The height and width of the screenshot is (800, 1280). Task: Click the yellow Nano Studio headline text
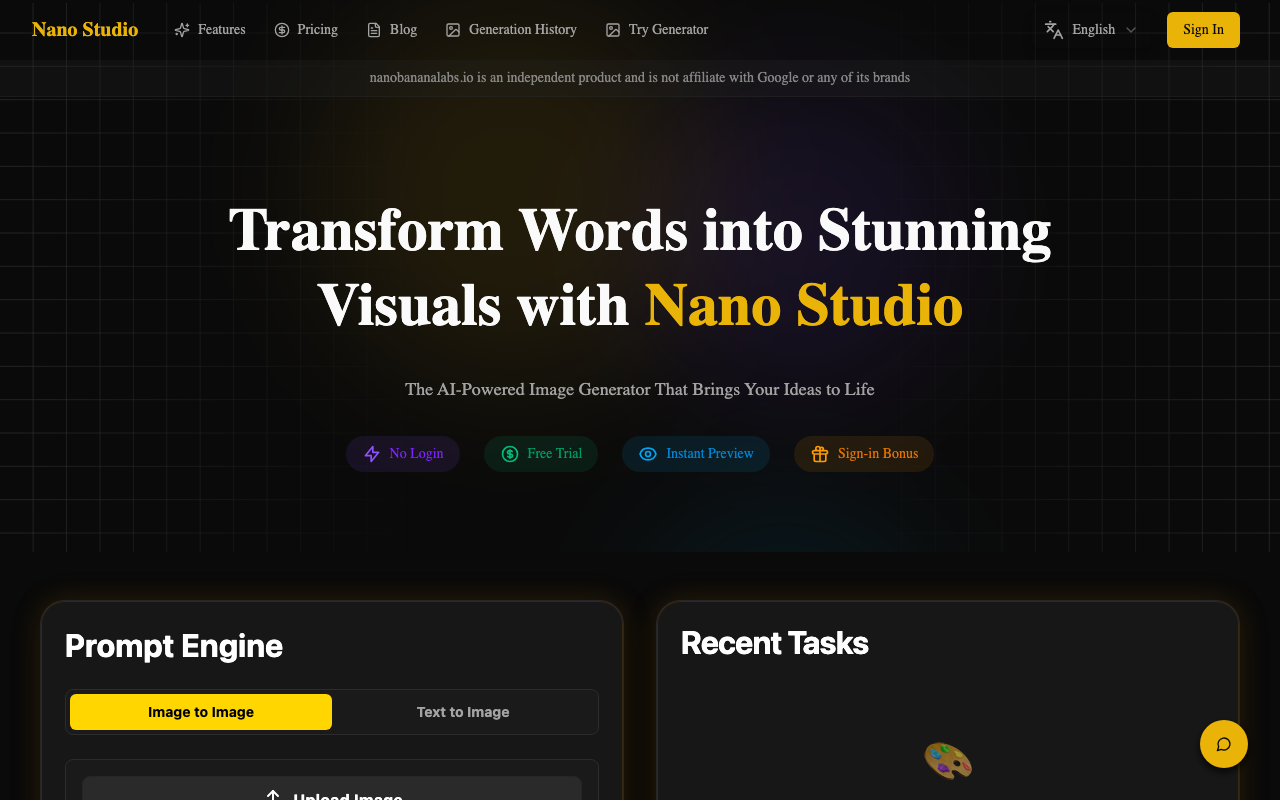804,306
